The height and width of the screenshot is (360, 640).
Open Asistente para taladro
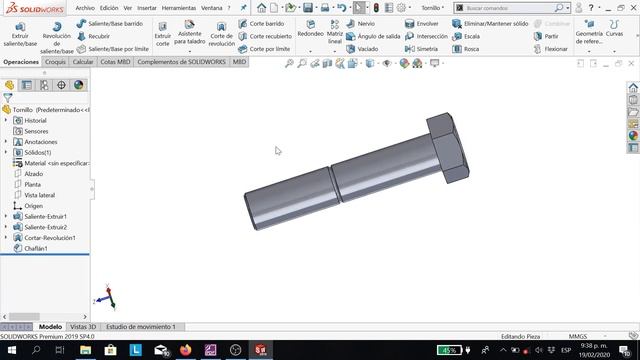(189, 32)
